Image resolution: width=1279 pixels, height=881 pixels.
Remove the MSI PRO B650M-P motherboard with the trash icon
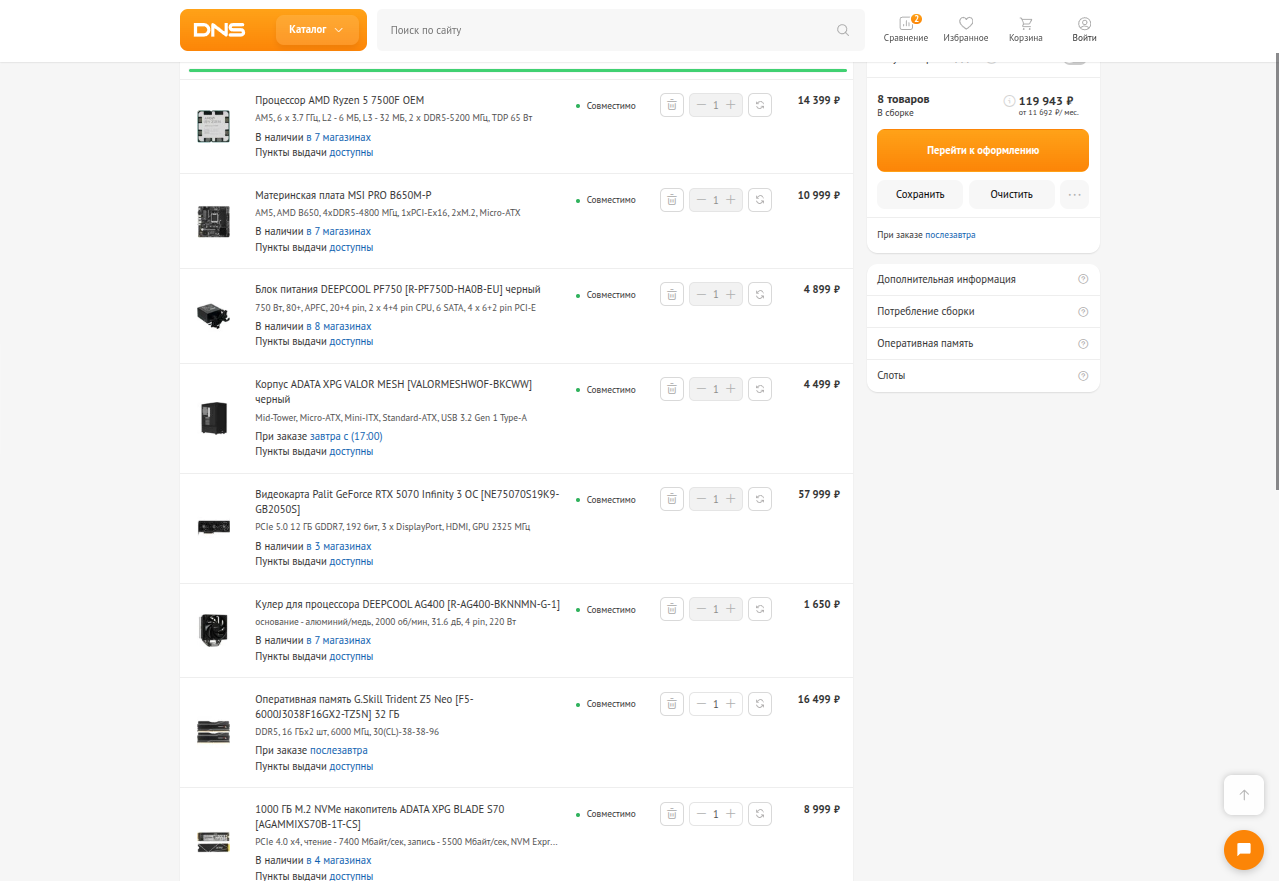(x=672, y=200)
